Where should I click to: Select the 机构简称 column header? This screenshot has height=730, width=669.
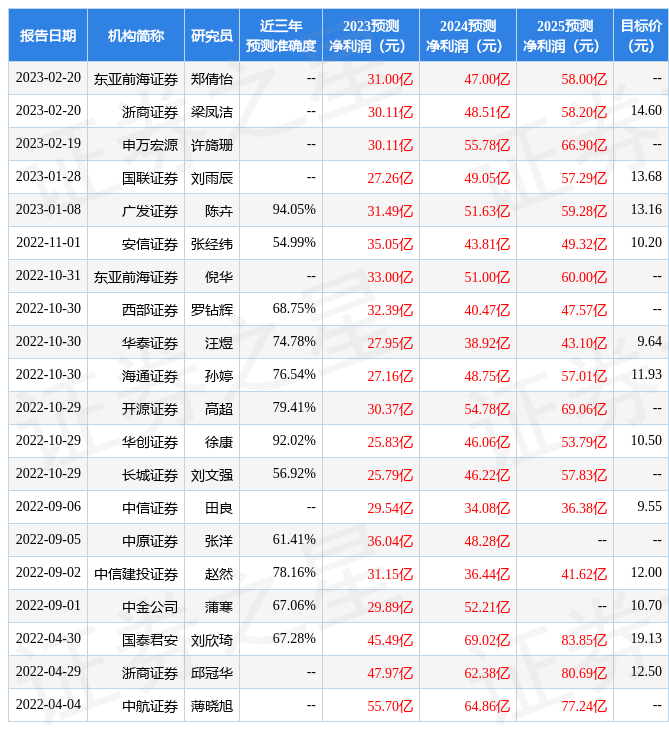pyautogui.click(x=136, y=35)
